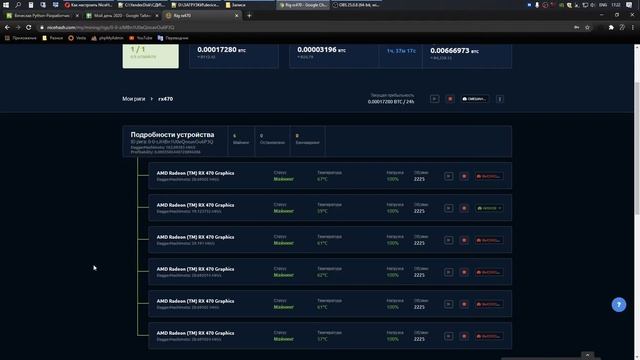Screen dimensions: 640x360
Task: Open the Chrome extensions puzzle icon
Action: coord(611,27)
